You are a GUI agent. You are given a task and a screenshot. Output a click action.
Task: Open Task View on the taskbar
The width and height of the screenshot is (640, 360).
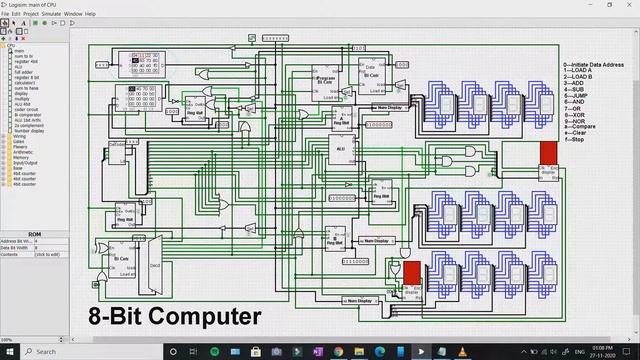click(193, 351)
